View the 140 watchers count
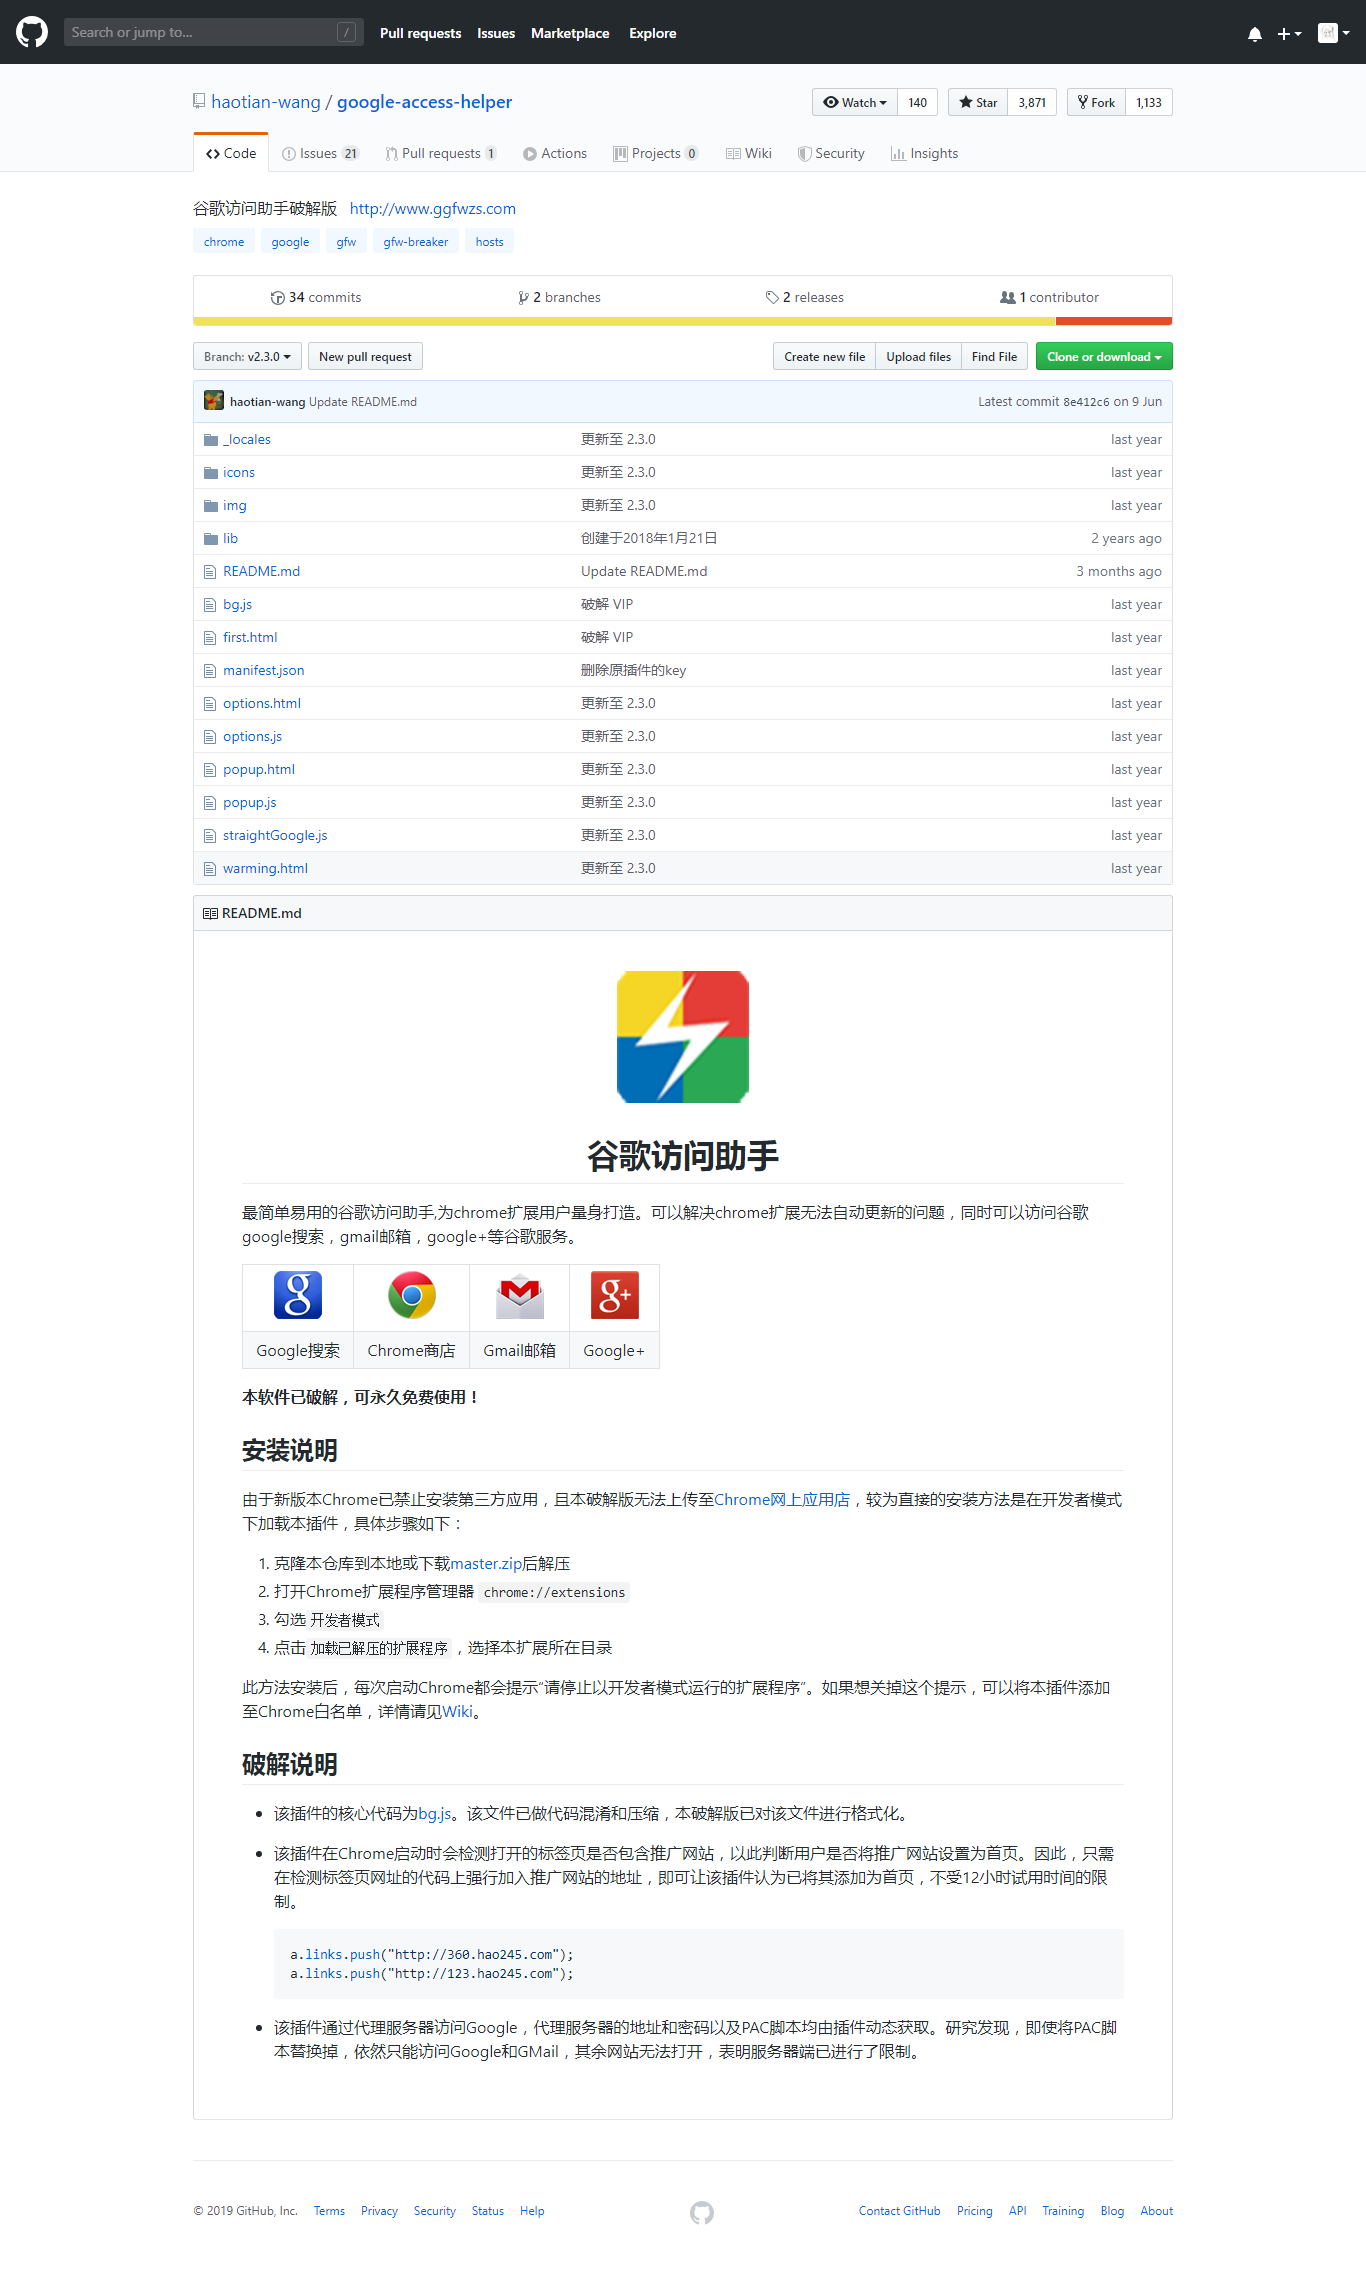The image size is (1366, 2275). pos(917,102)
